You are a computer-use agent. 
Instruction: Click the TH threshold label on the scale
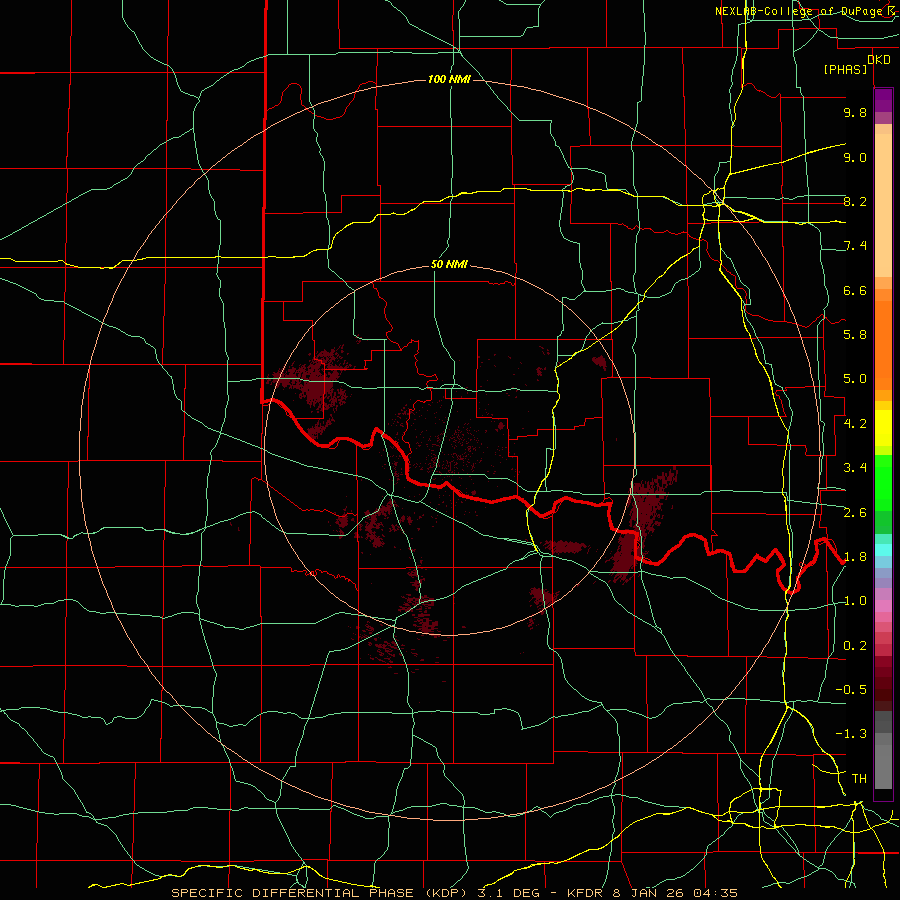tap(859, 779)
